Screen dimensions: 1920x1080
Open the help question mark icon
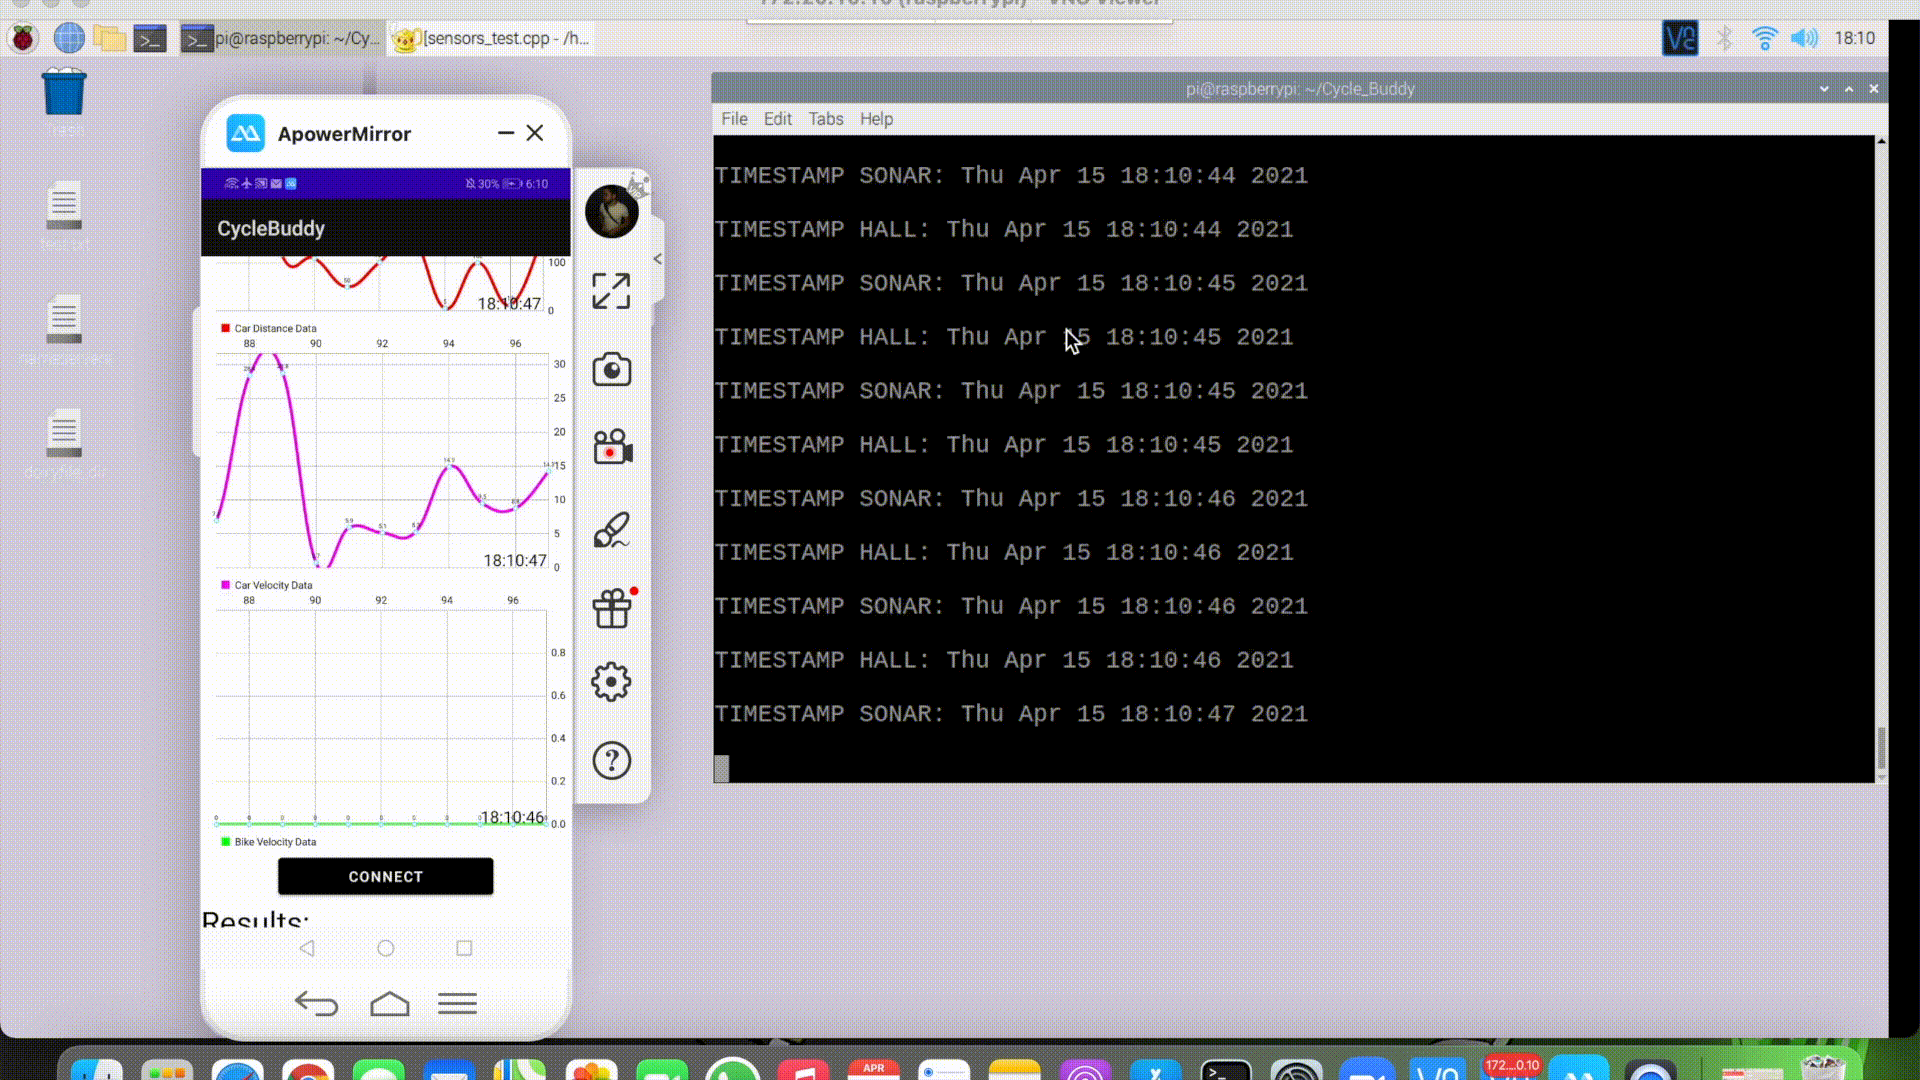click(x=611, y=761)
